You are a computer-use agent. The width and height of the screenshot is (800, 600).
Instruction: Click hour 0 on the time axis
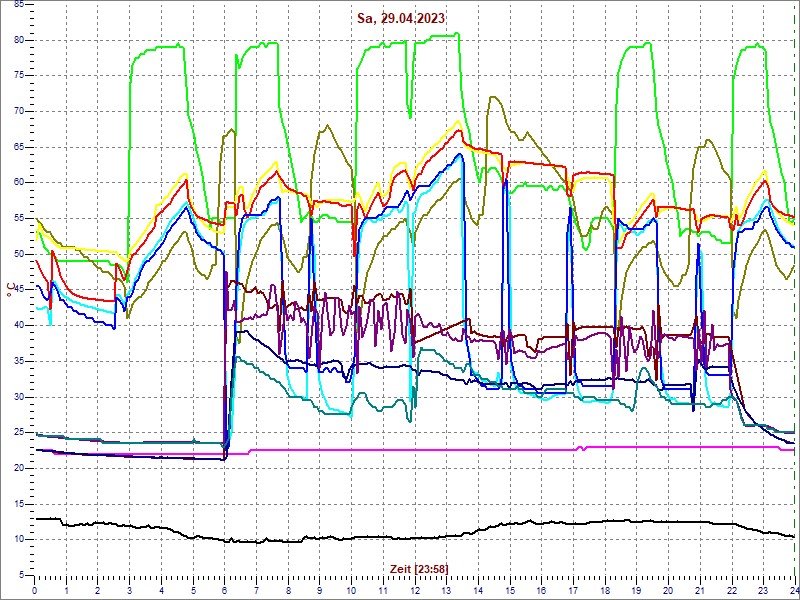point(34,590)
